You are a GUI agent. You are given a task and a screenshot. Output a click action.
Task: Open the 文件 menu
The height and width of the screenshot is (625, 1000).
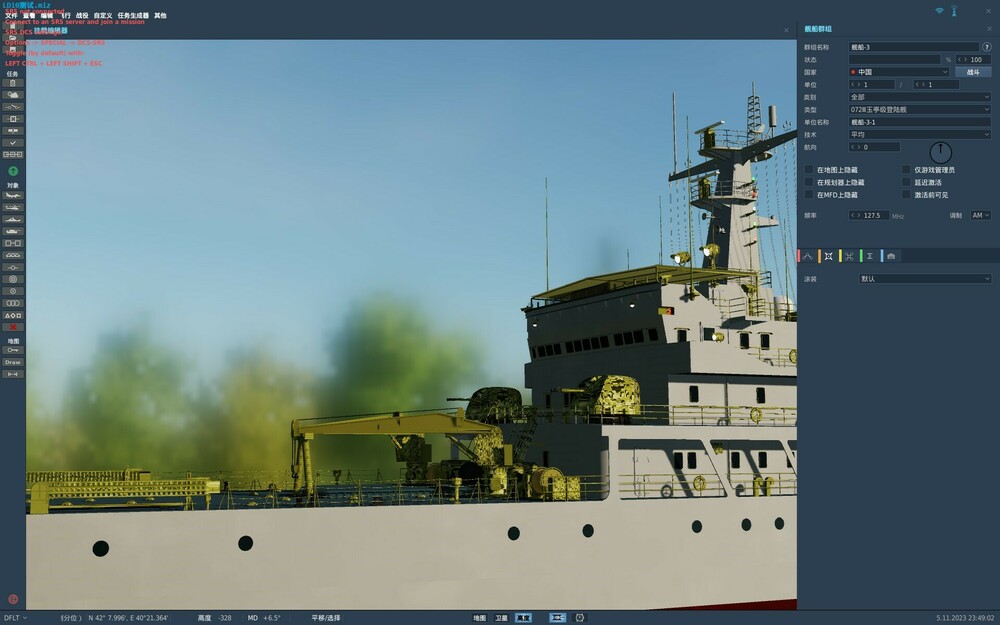(x=11, y=15)
